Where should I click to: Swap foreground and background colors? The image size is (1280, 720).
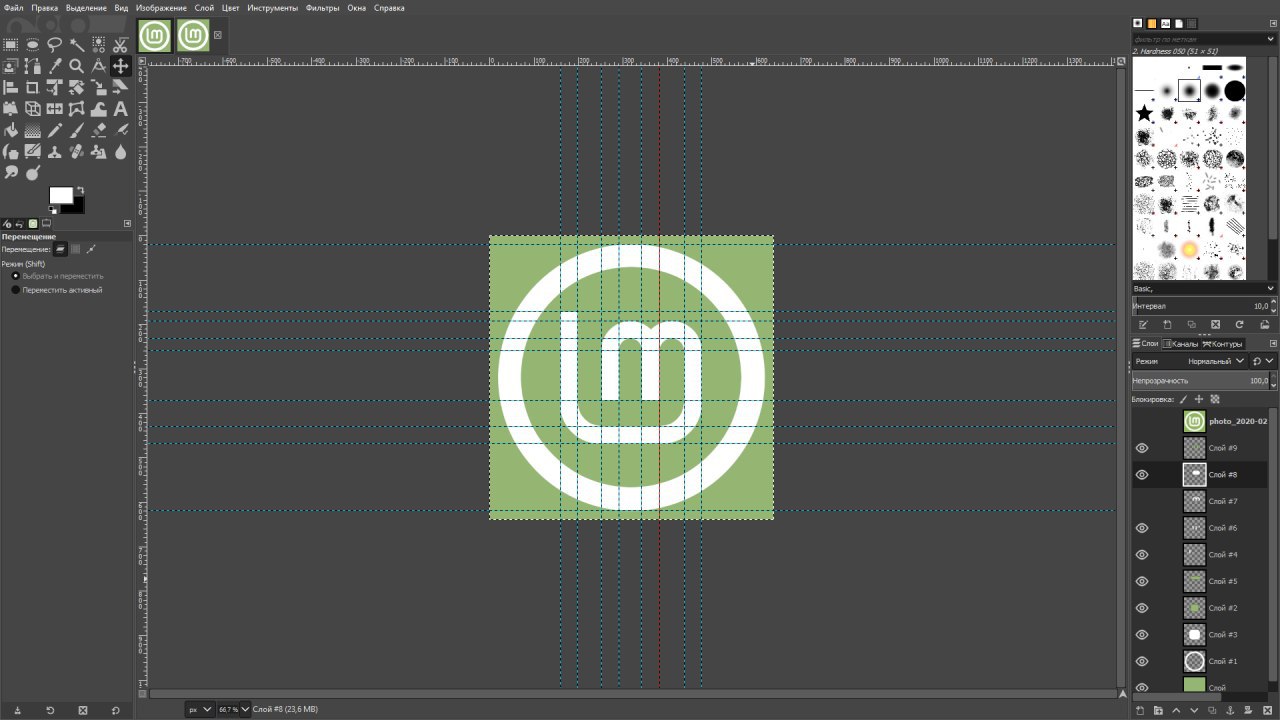click(80, 189)
